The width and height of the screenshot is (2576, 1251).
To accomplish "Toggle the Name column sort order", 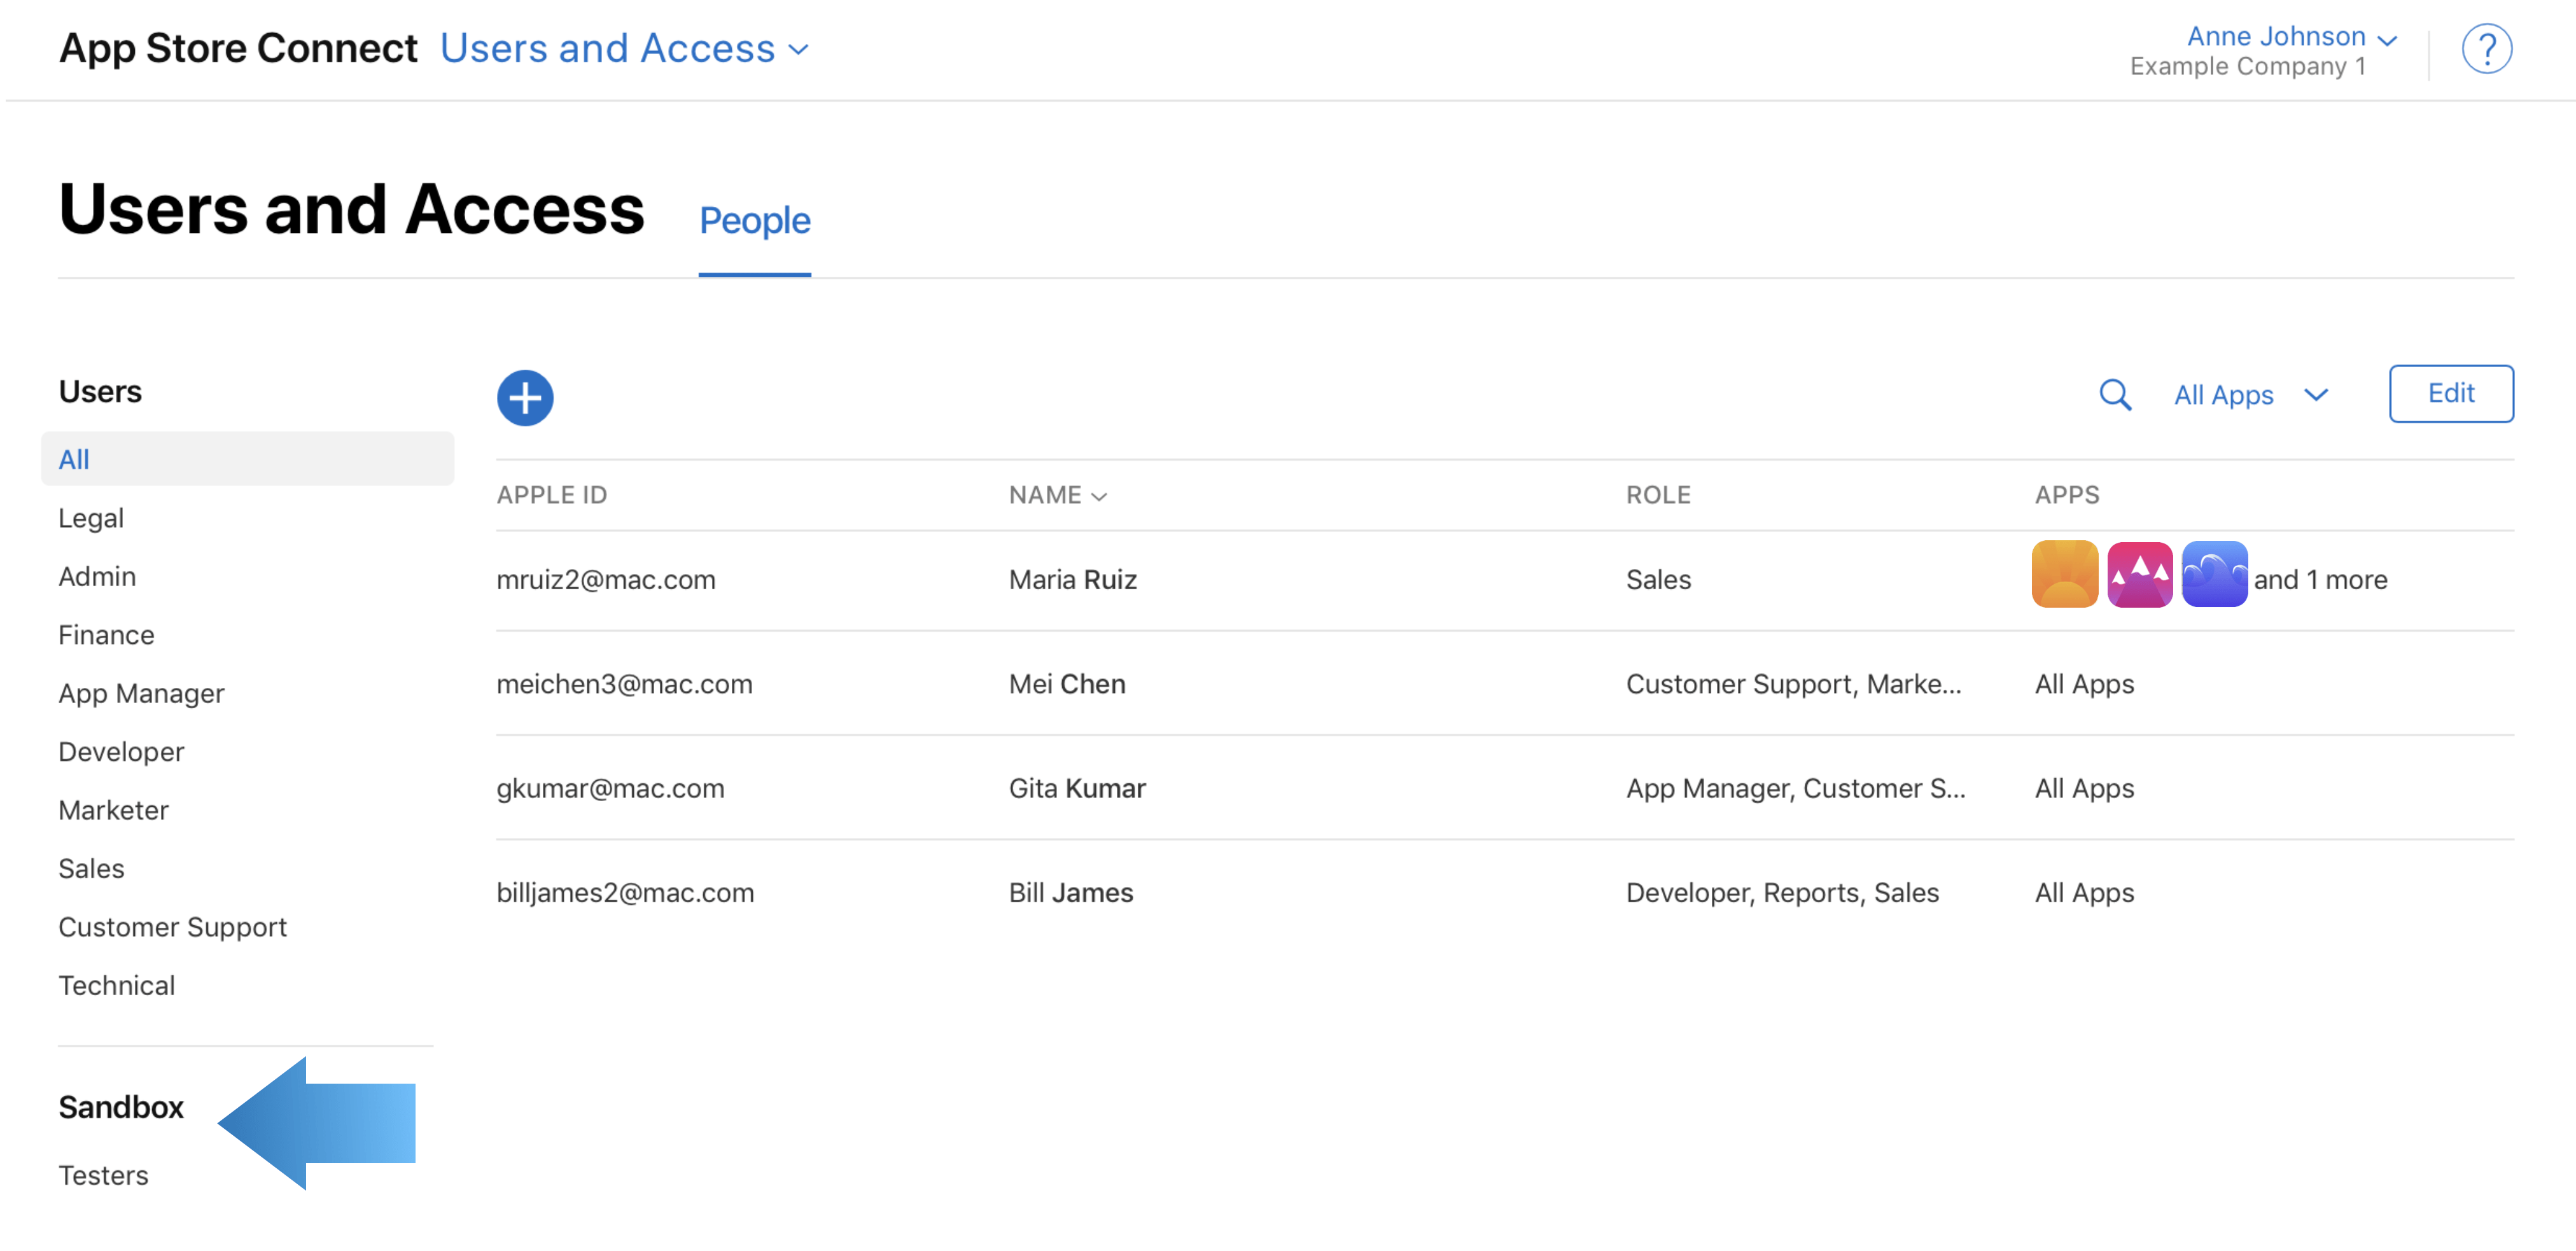I will 1057,494.
